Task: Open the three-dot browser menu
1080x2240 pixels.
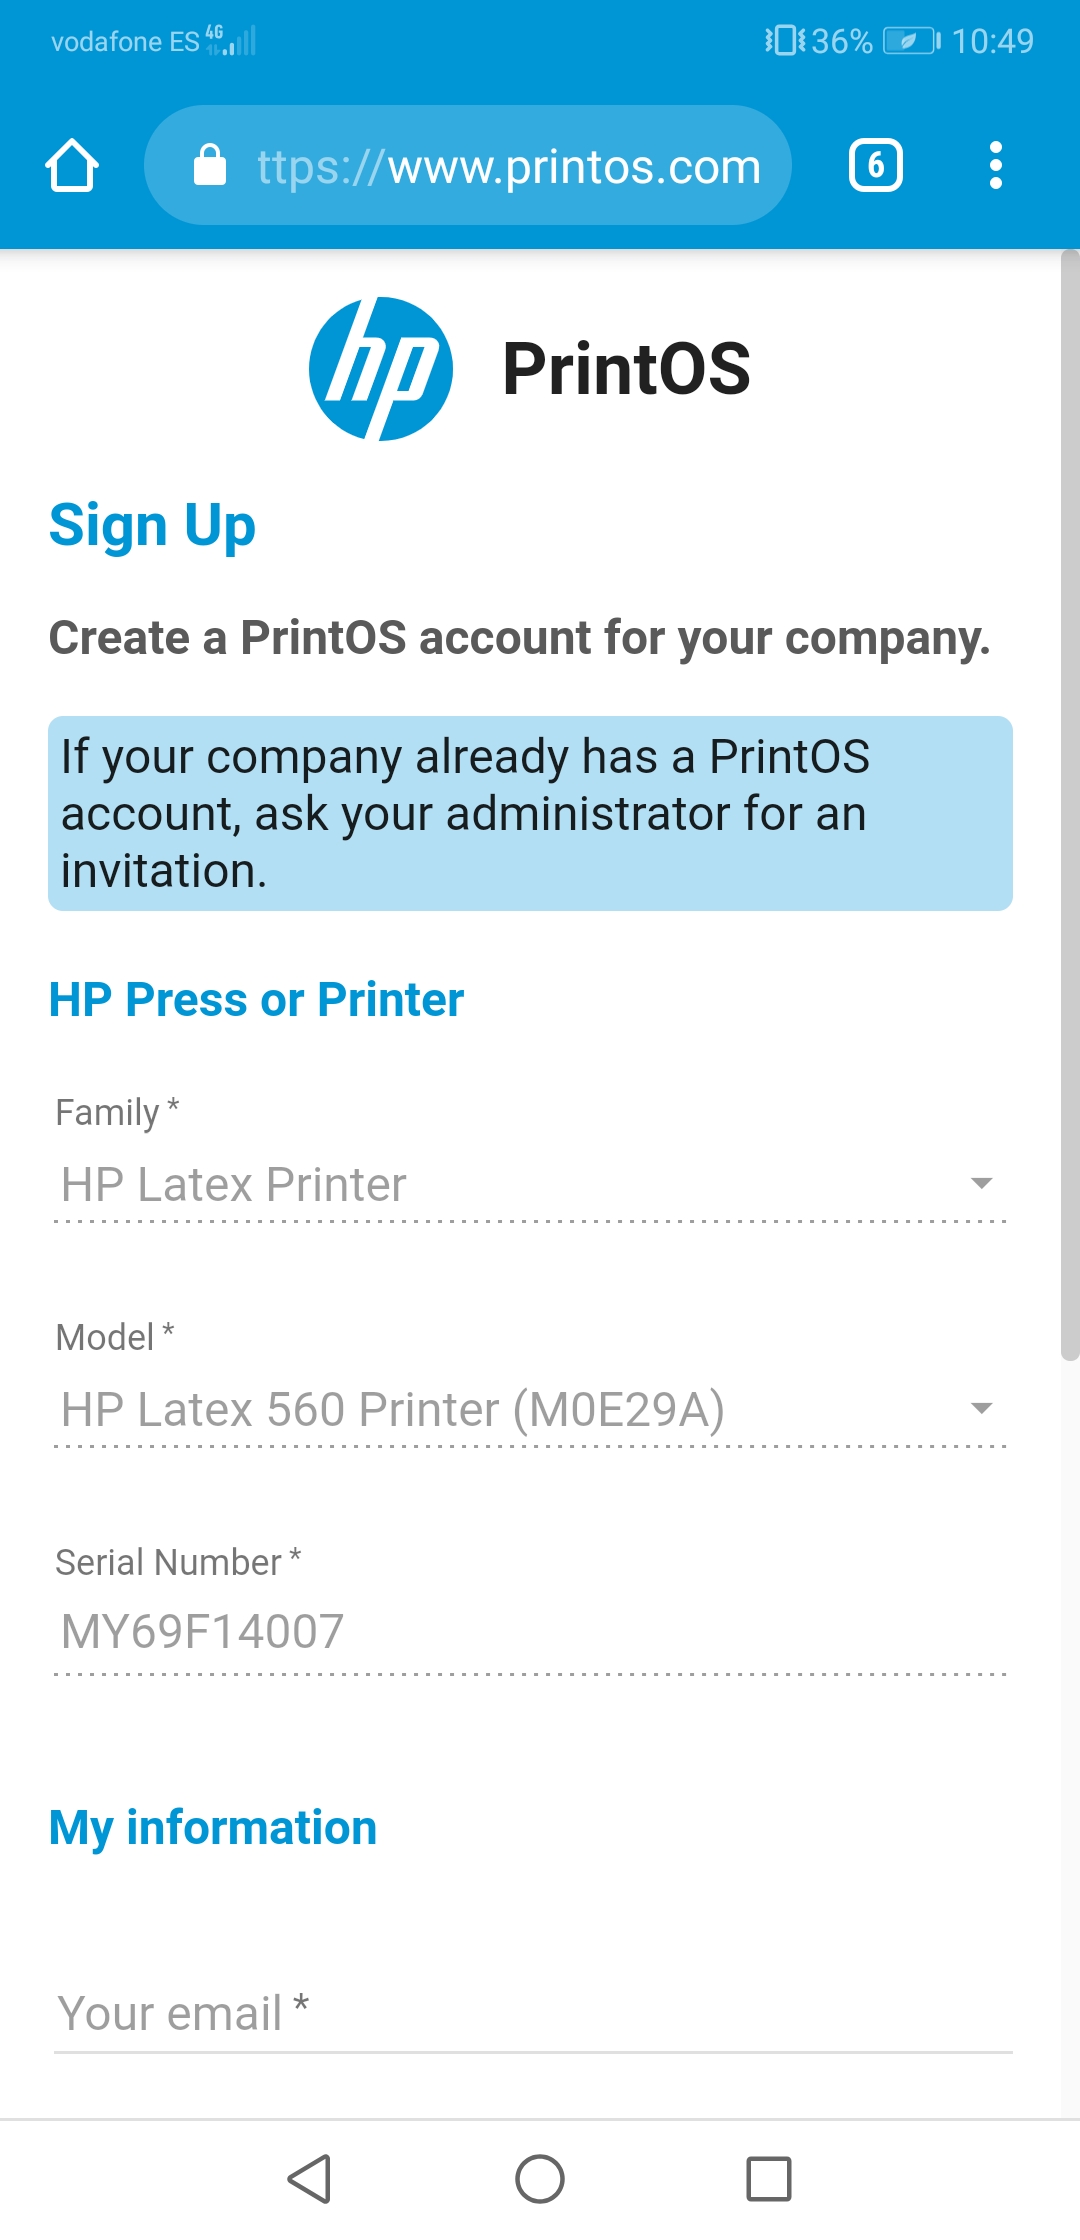Action: pyautogui.click(x=995, y=165)
